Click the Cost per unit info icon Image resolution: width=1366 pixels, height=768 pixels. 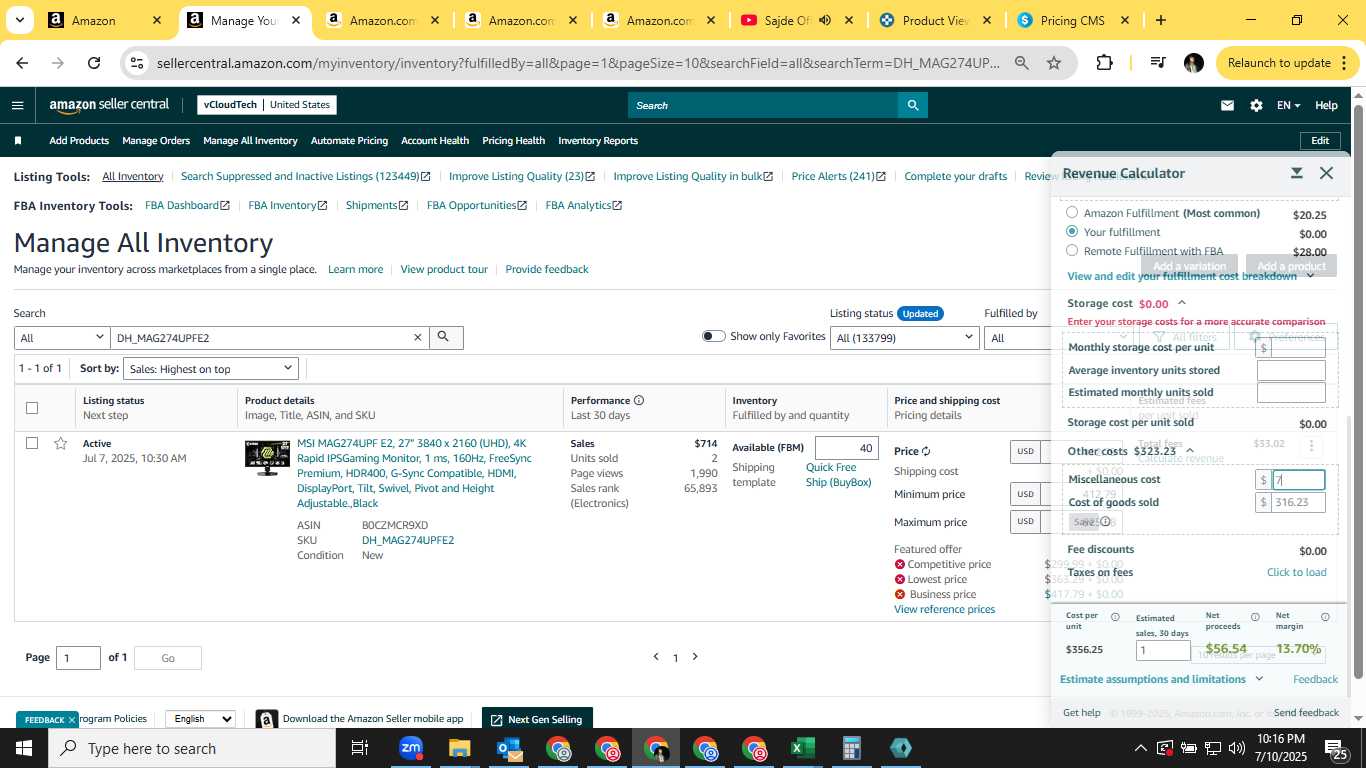tap(1115, 617)
